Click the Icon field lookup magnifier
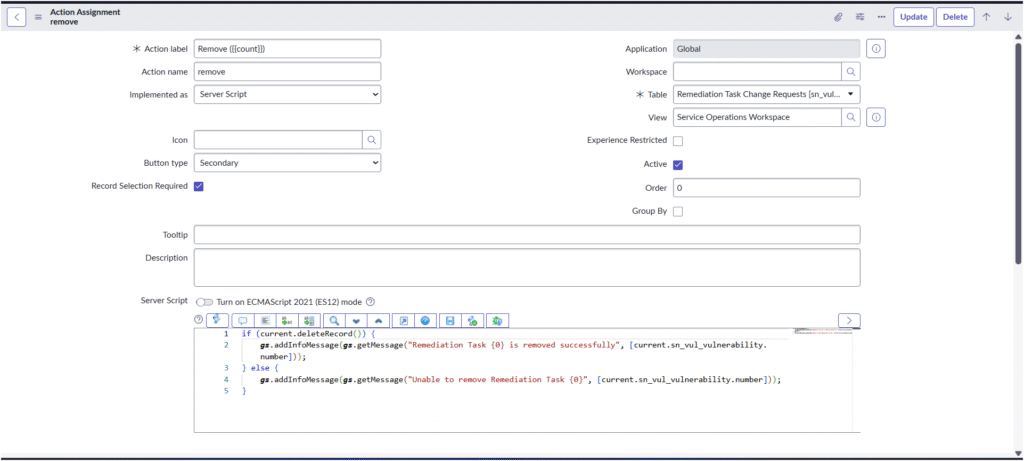 (x=371, y=140)
